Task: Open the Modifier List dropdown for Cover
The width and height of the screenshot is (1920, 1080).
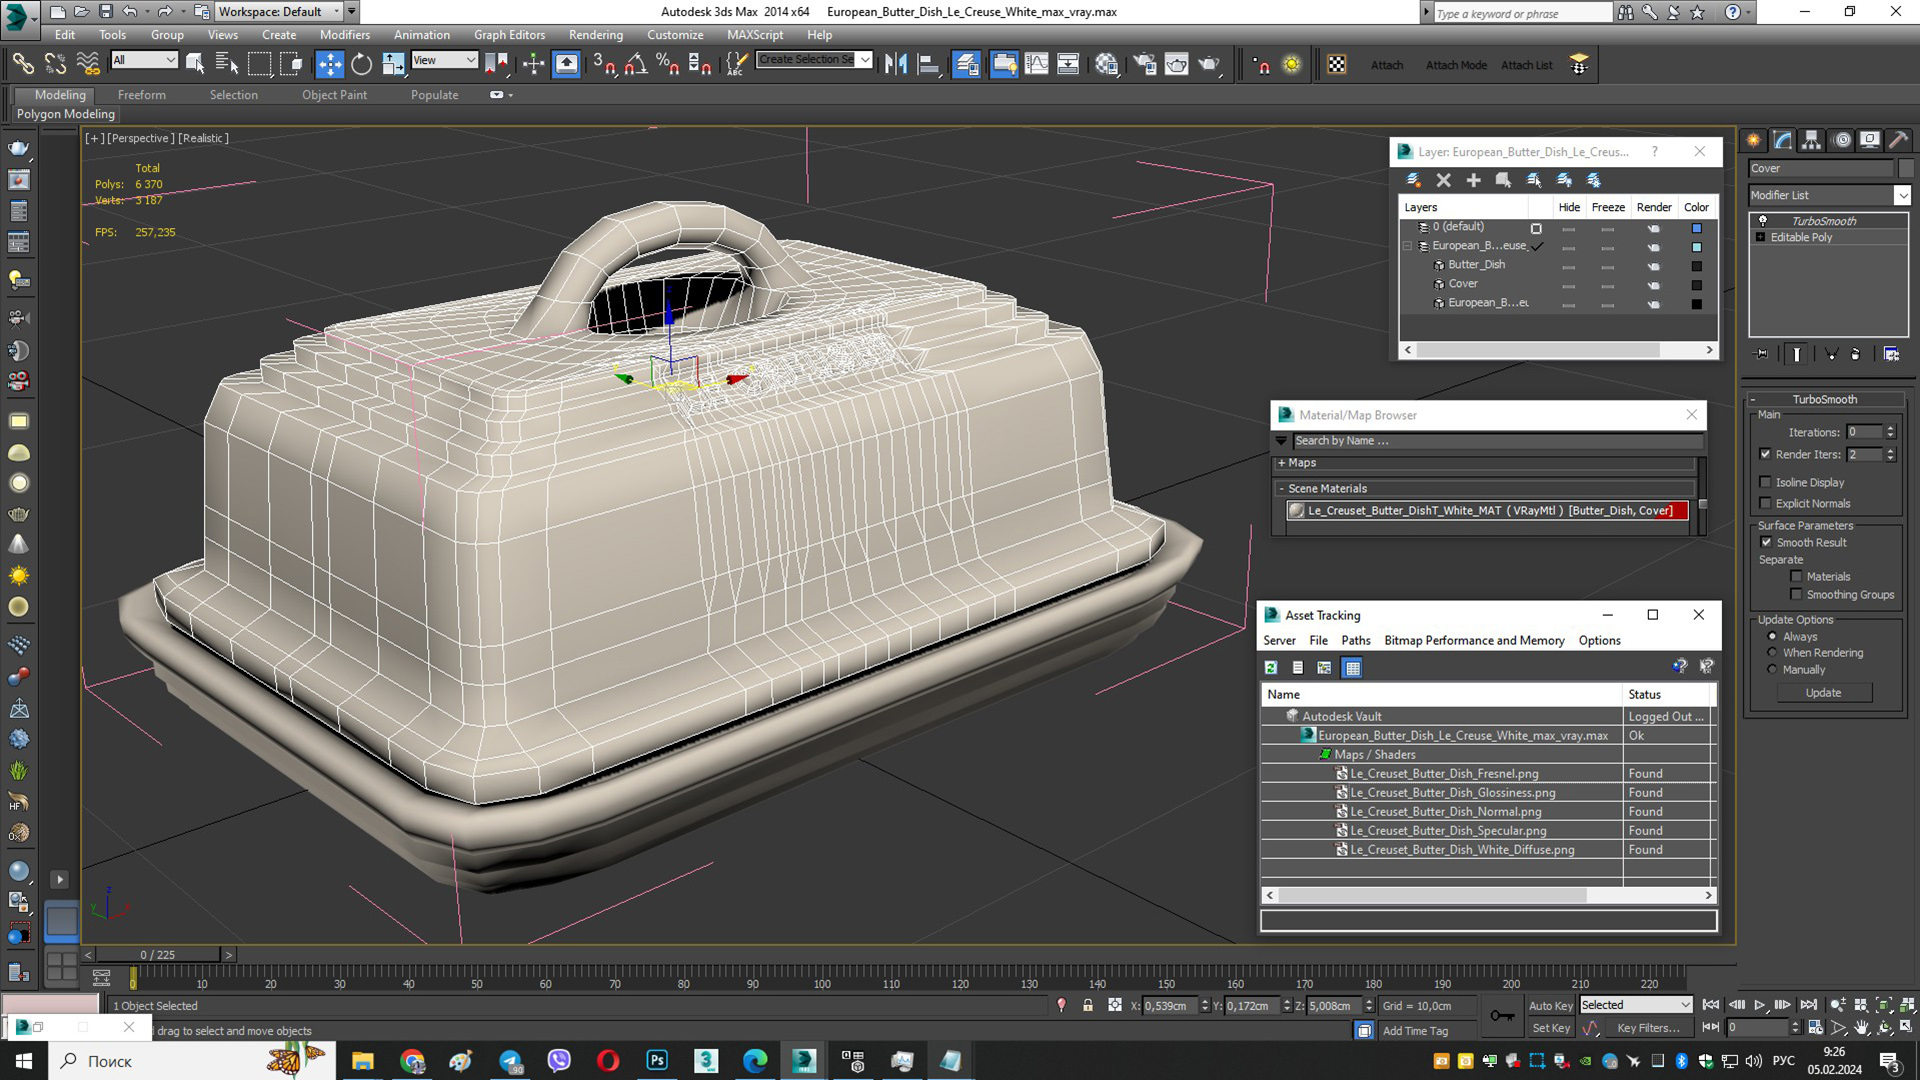Action: coord(1902,195)
